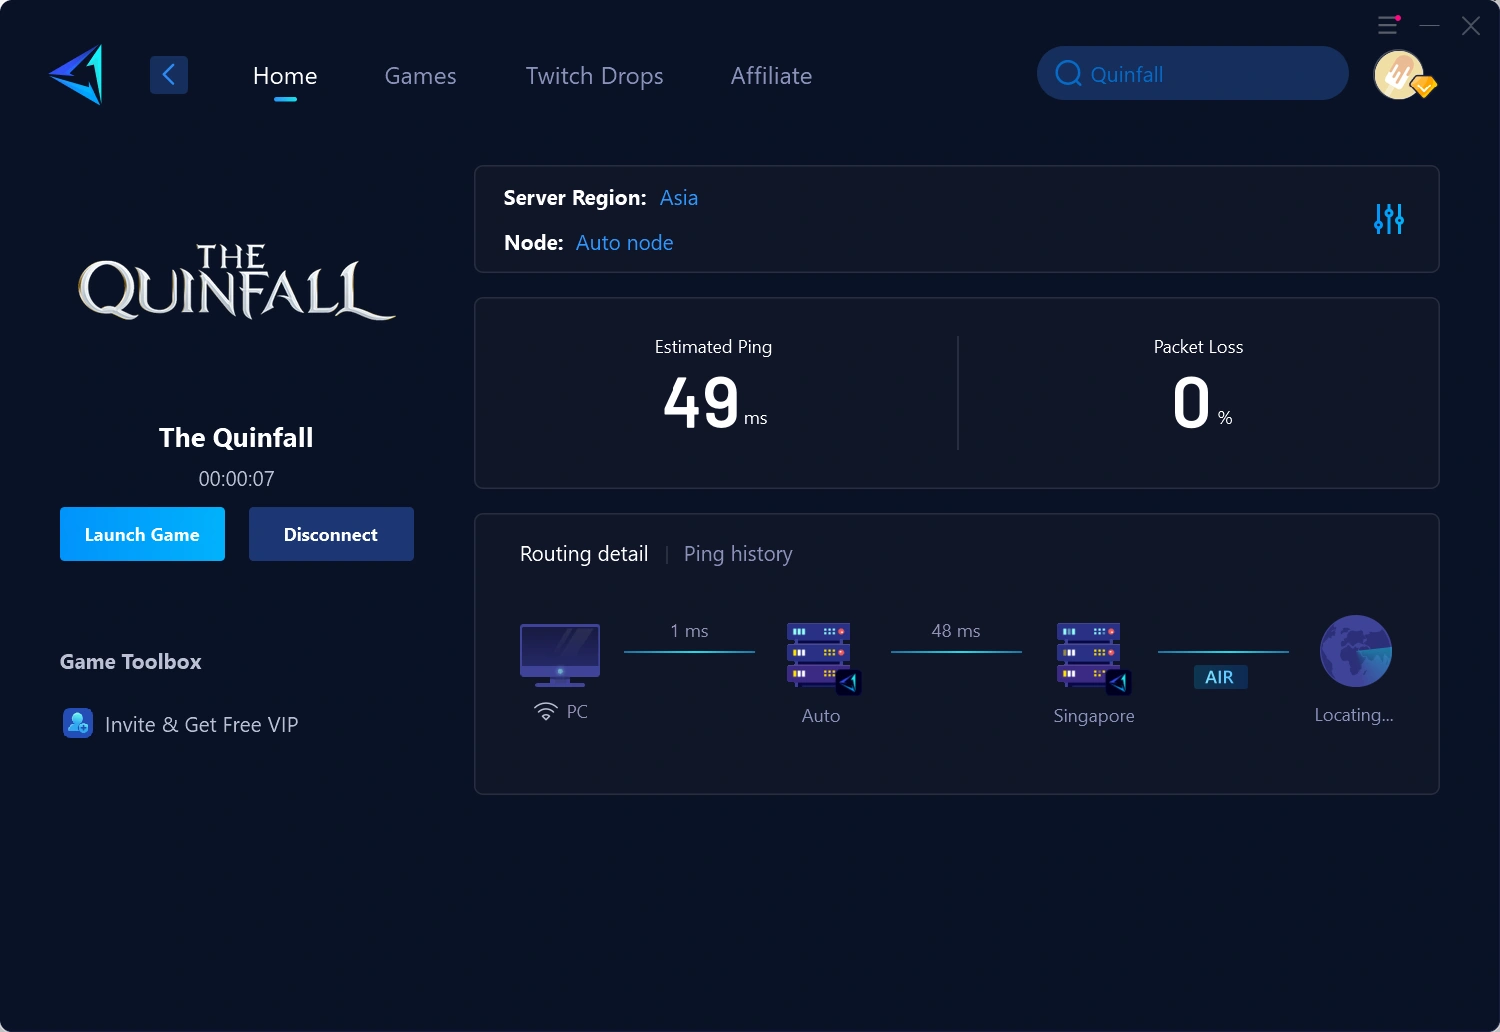Image resolution: width=1500 pixels, height=1032 pixels.
Task: Click the PC computer icon in routing detail
Action: click(x=559, y=652)
